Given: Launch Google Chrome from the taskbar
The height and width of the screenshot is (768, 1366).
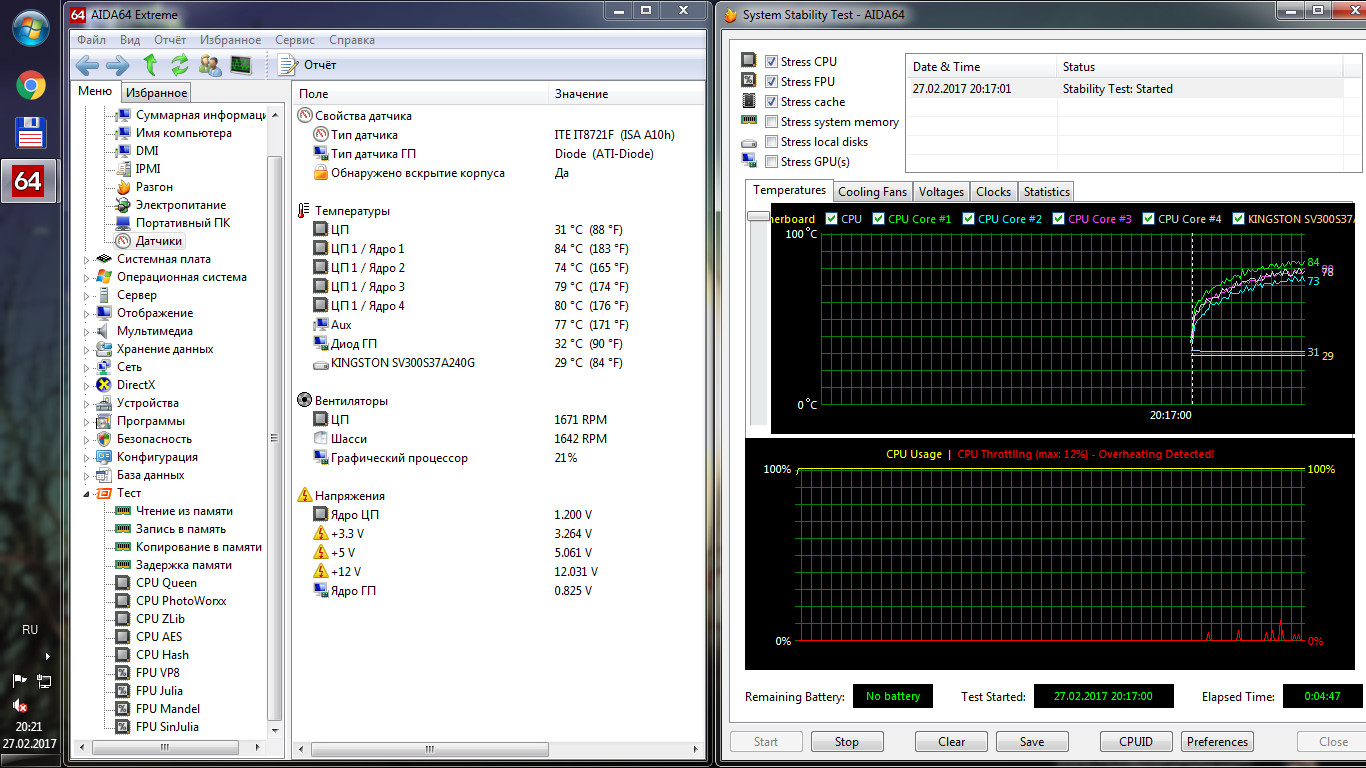Looking at the screenshot, I should click(x=31, y=86).
